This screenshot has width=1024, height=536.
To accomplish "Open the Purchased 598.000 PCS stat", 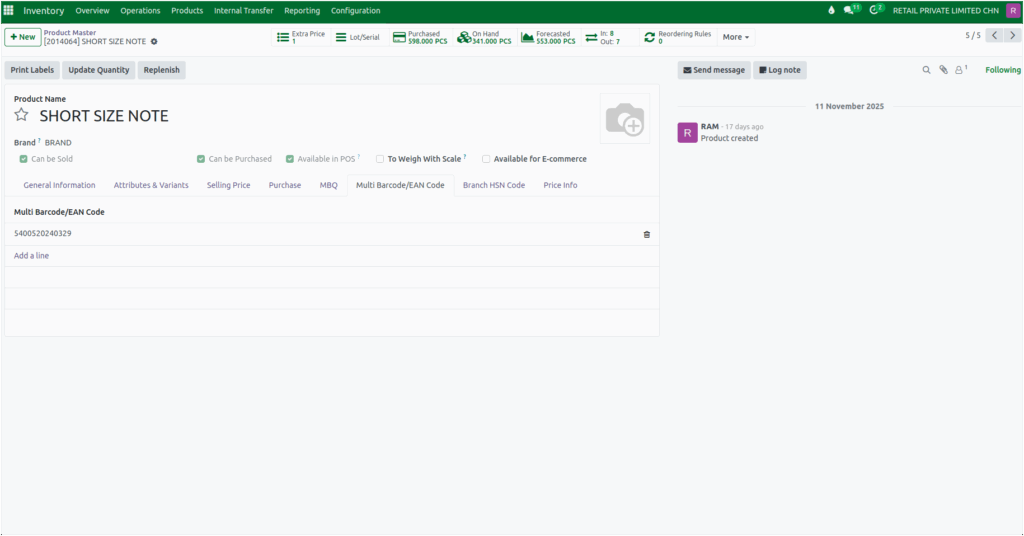I will 421,37.
